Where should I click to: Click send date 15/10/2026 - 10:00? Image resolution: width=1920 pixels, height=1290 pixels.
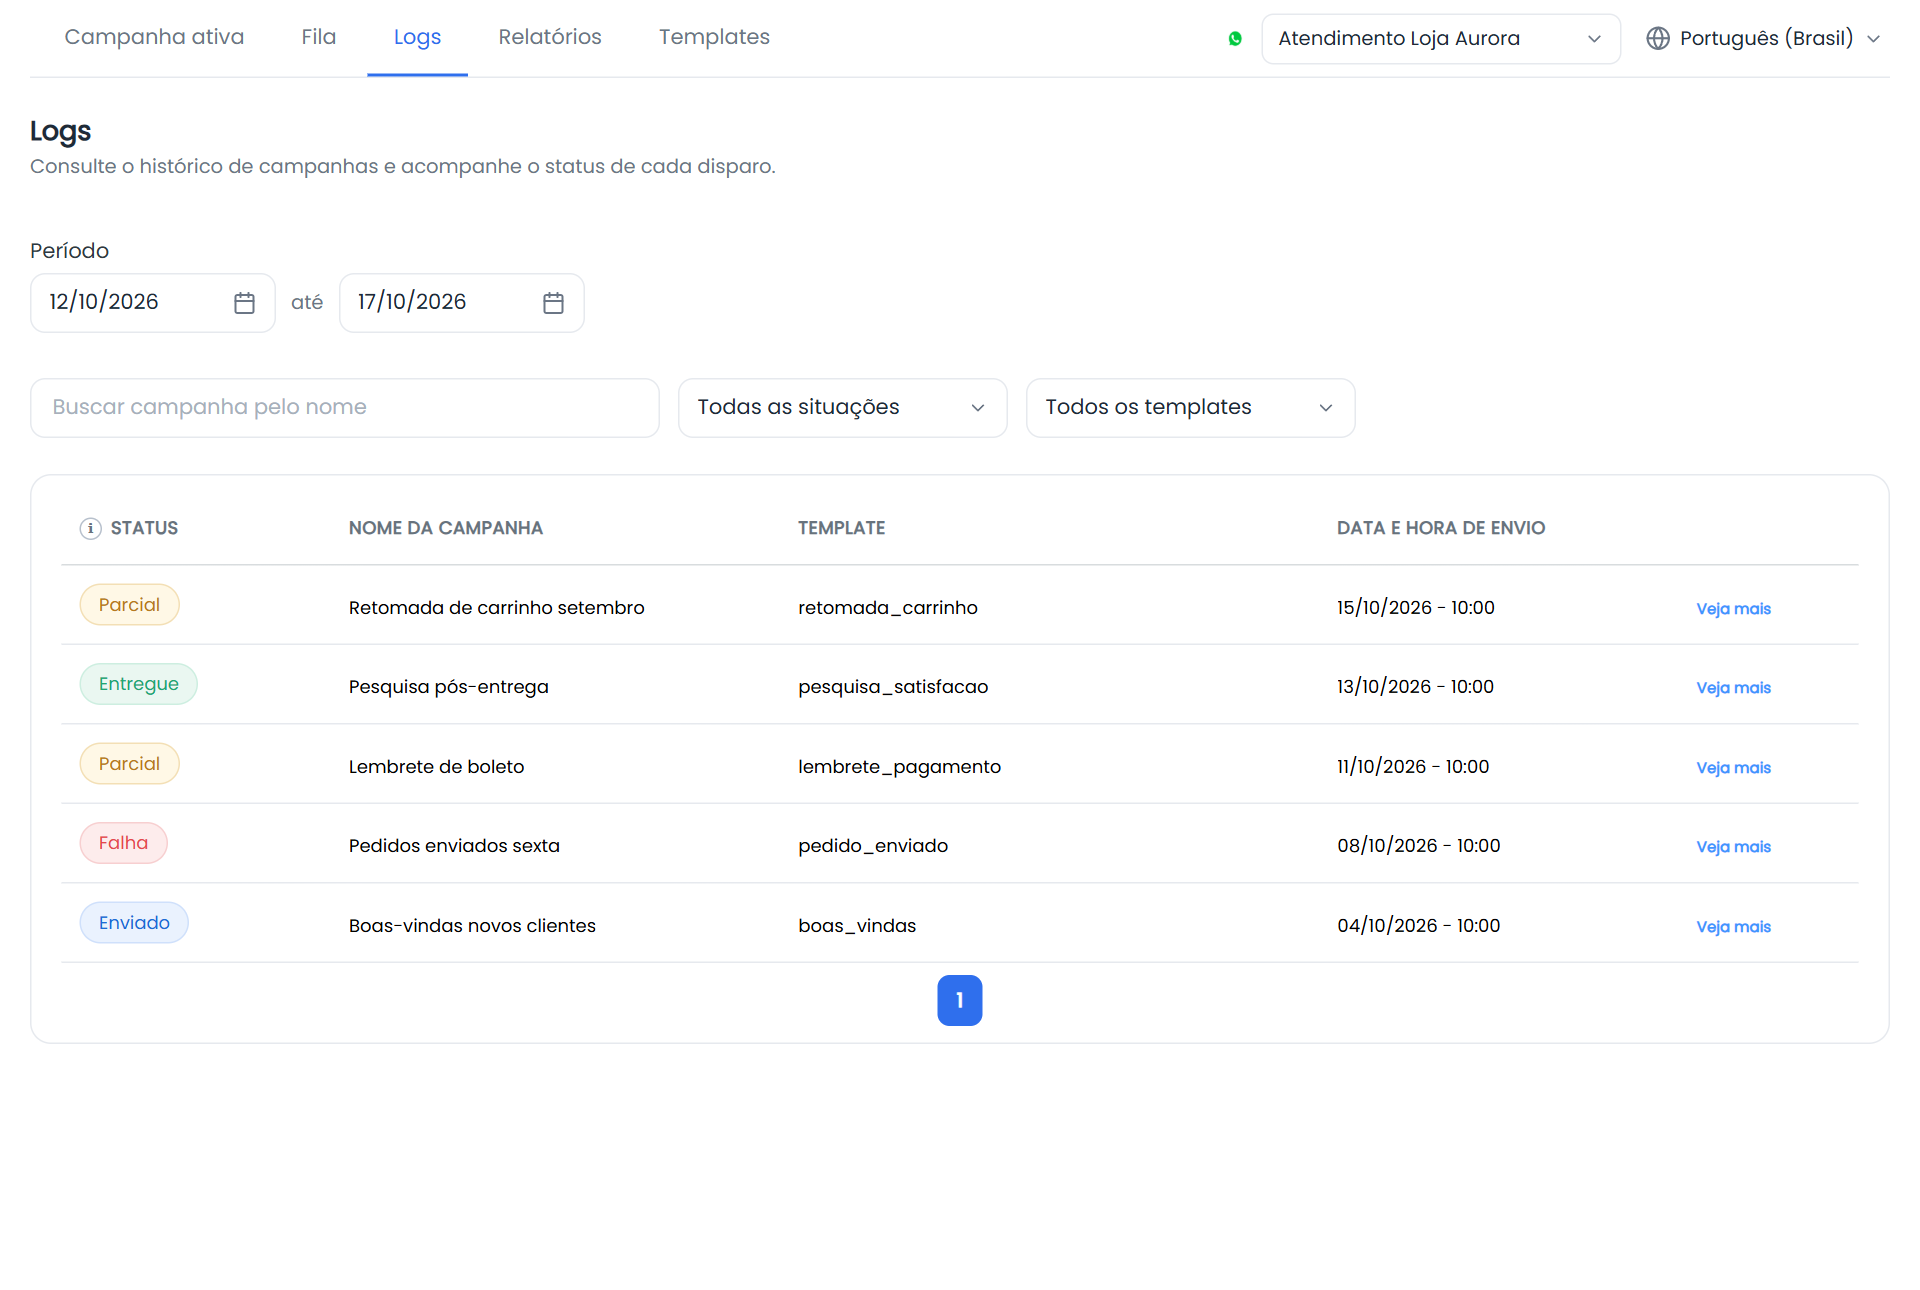pyautogui.click(x=1416, y=608)
